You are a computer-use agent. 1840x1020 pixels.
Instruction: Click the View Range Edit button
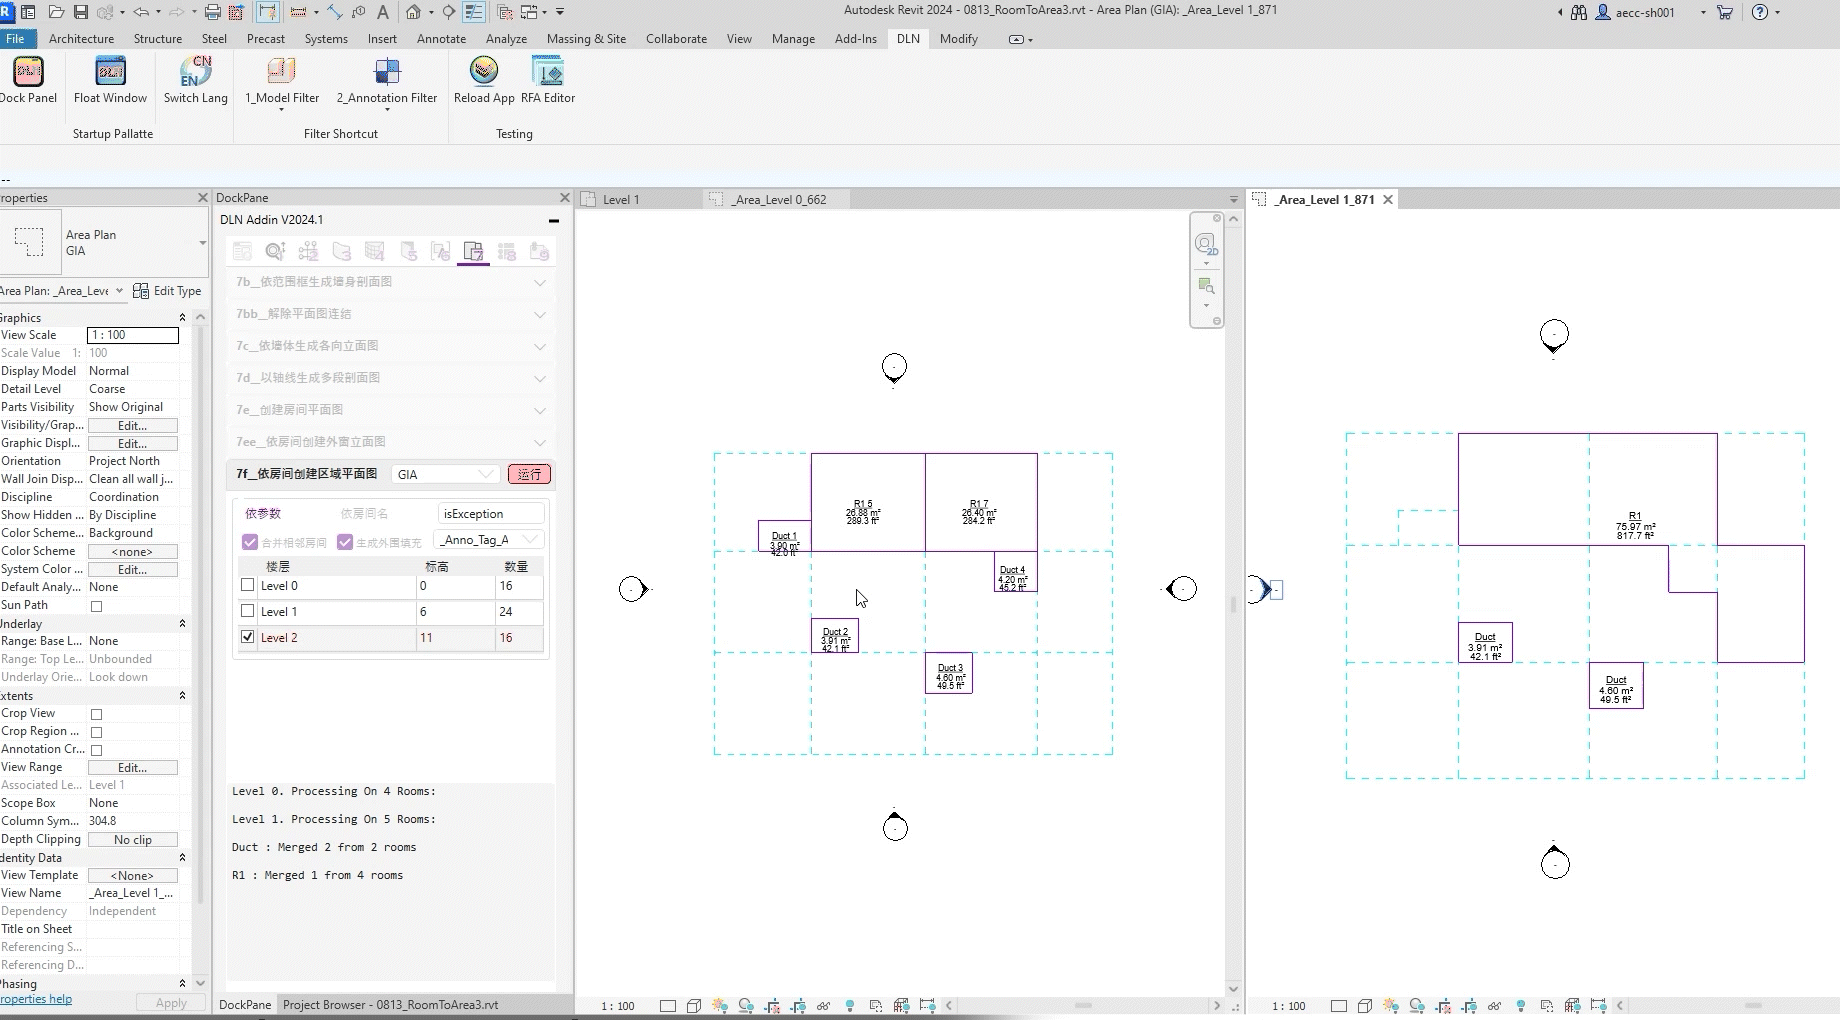pos(133,768)
